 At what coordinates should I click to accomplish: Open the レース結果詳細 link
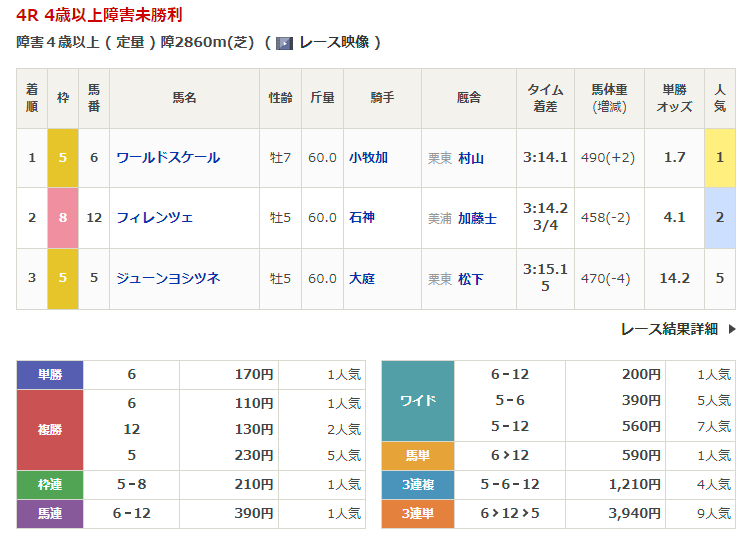point(668,328)
